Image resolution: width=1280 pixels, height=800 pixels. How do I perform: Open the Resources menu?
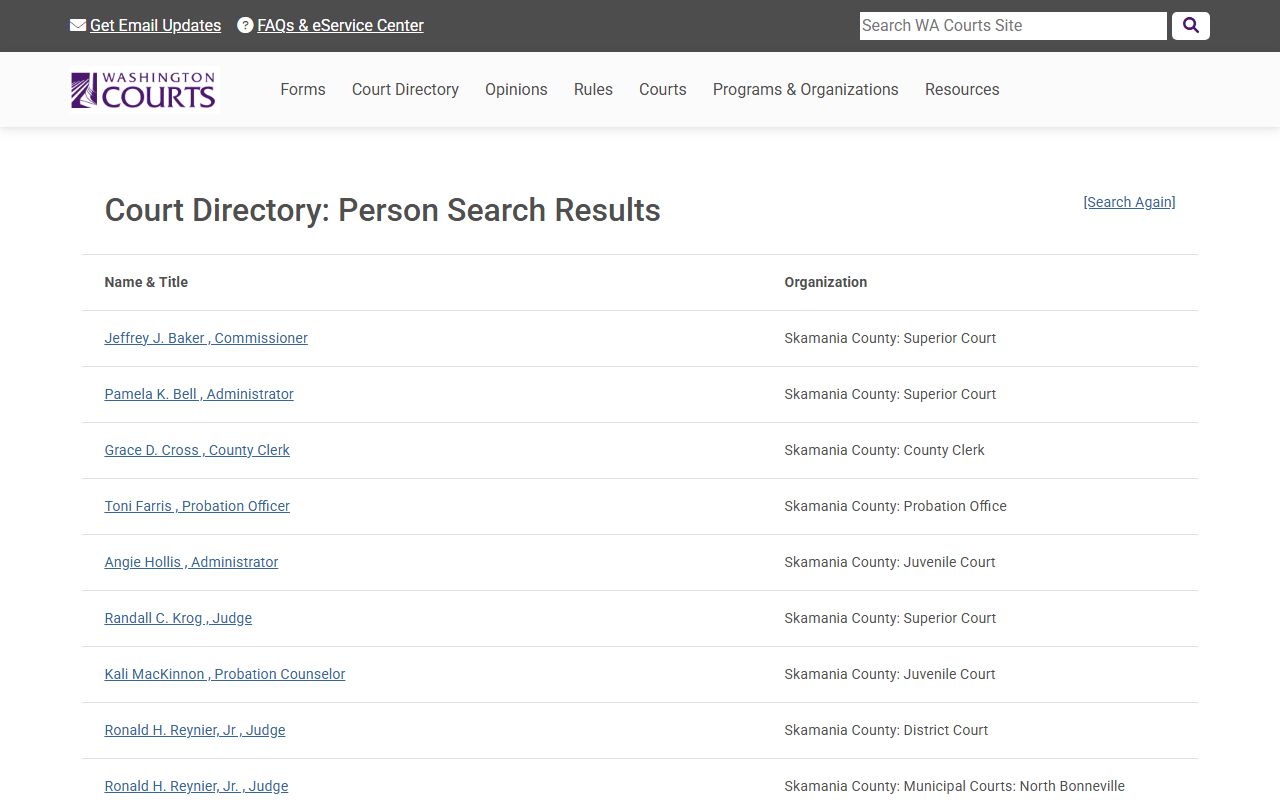(x=962, y=89)
